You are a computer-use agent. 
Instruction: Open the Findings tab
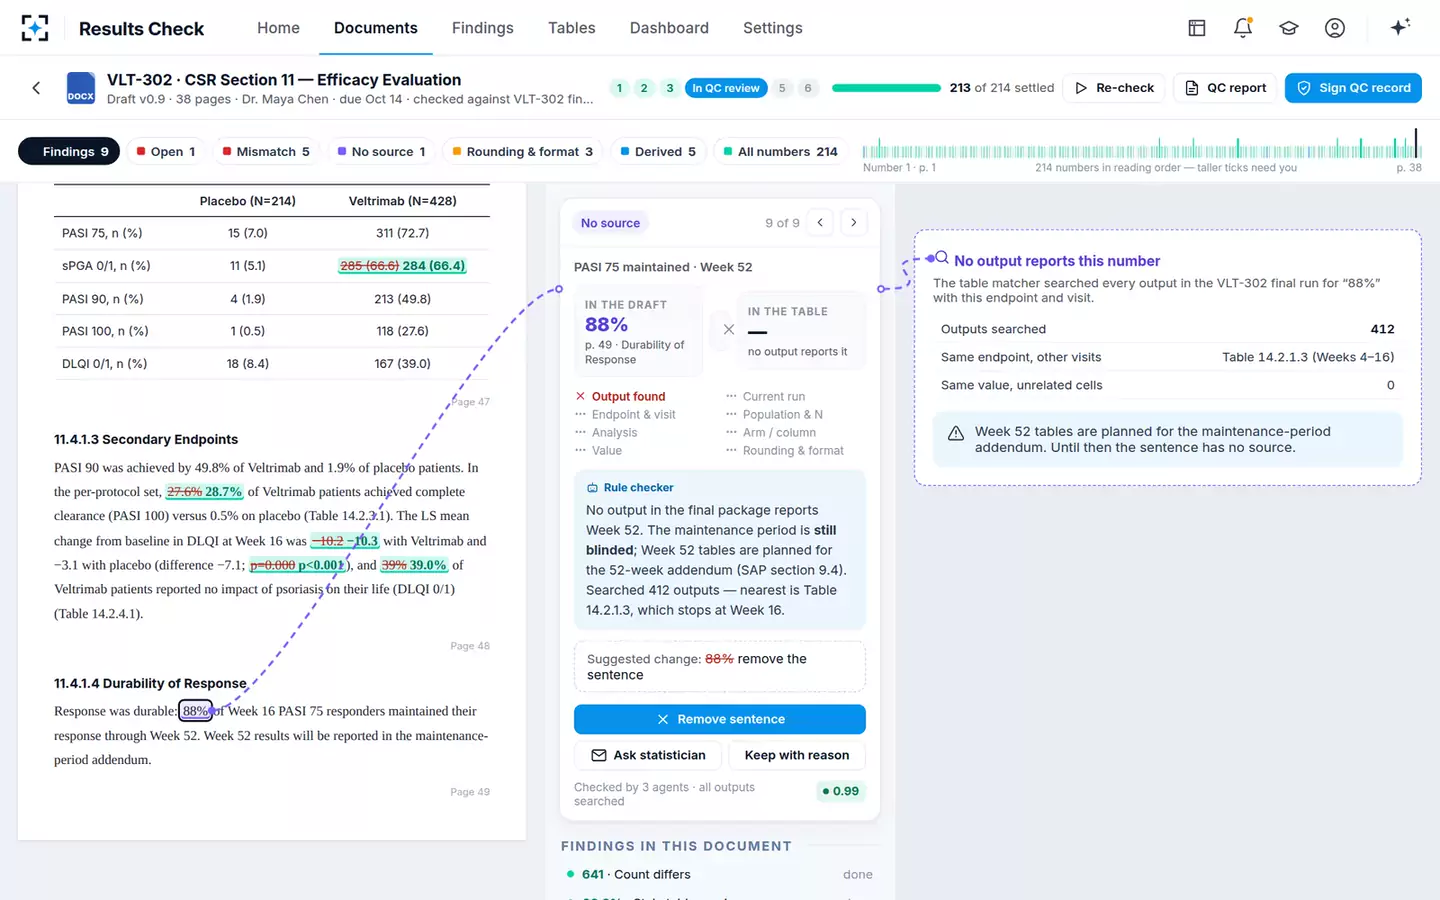(482, 28)
